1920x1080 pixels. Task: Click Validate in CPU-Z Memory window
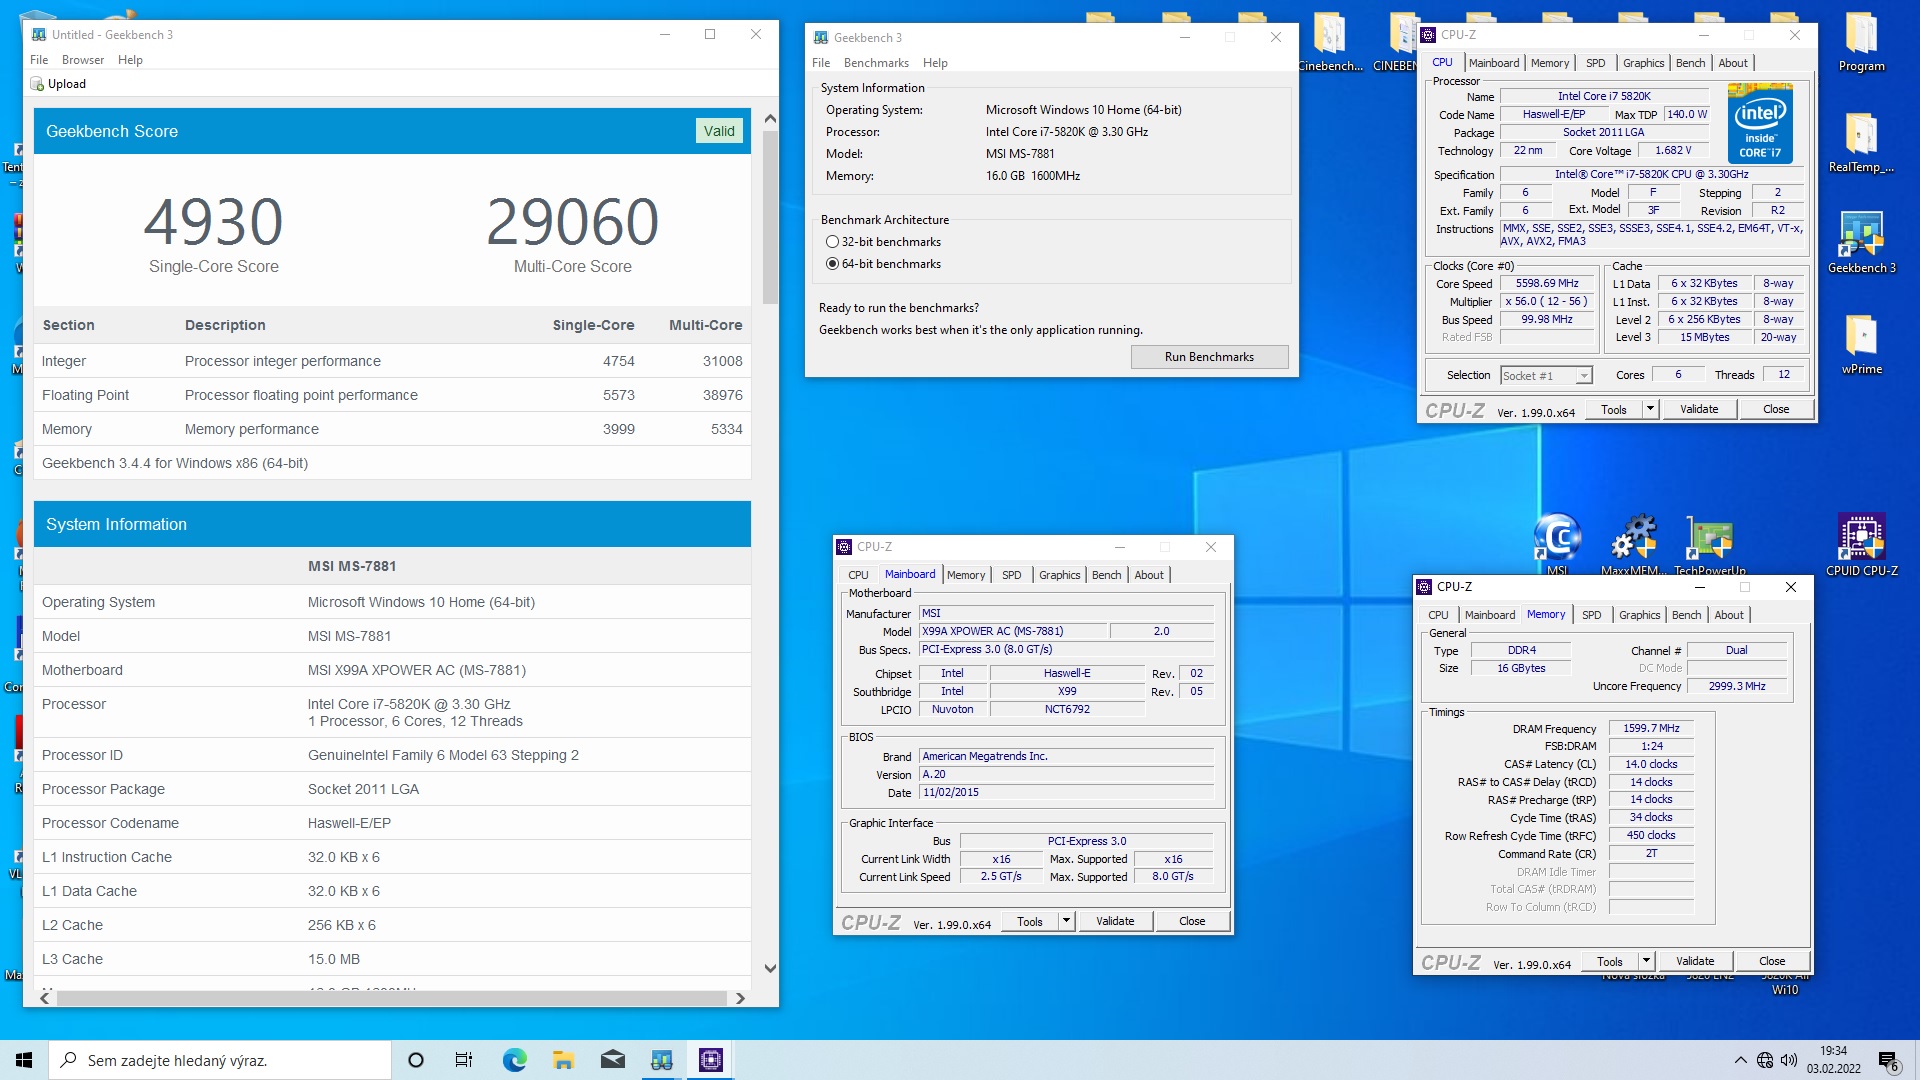(1694, 961)
